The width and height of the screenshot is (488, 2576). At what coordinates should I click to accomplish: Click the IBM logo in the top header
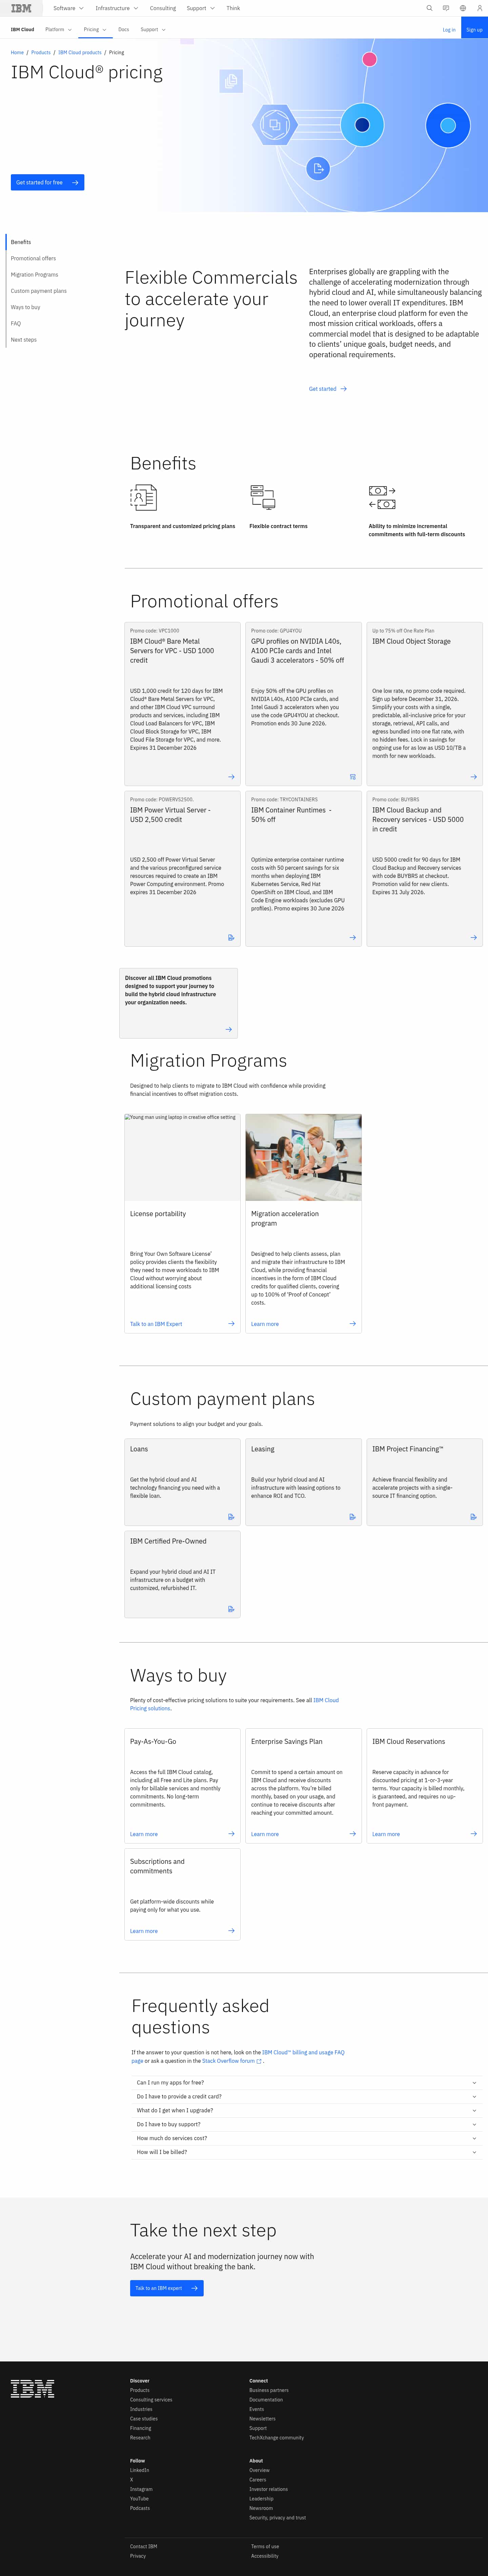[x=21, y=8]
